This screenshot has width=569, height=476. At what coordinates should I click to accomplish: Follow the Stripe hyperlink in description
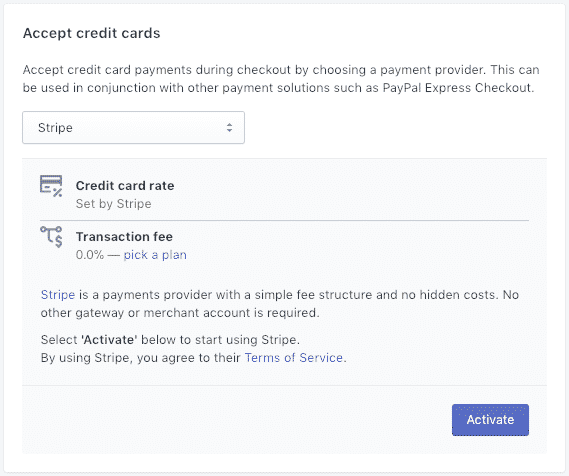point(58,295)
